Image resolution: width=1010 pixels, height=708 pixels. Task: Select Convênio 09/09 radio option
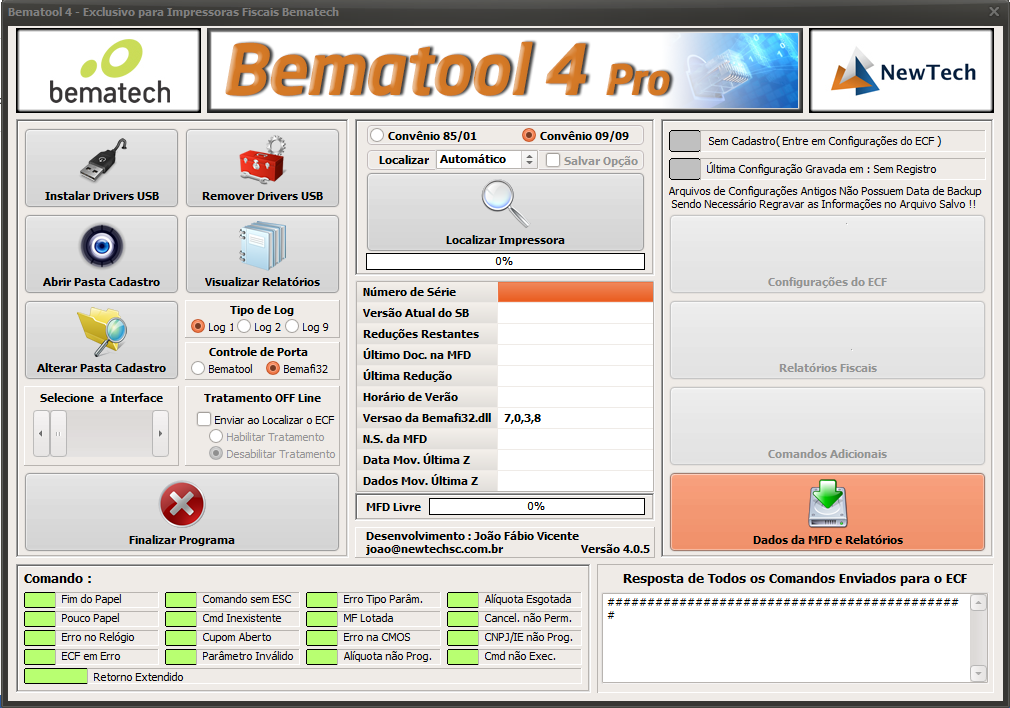pos(528,135)
